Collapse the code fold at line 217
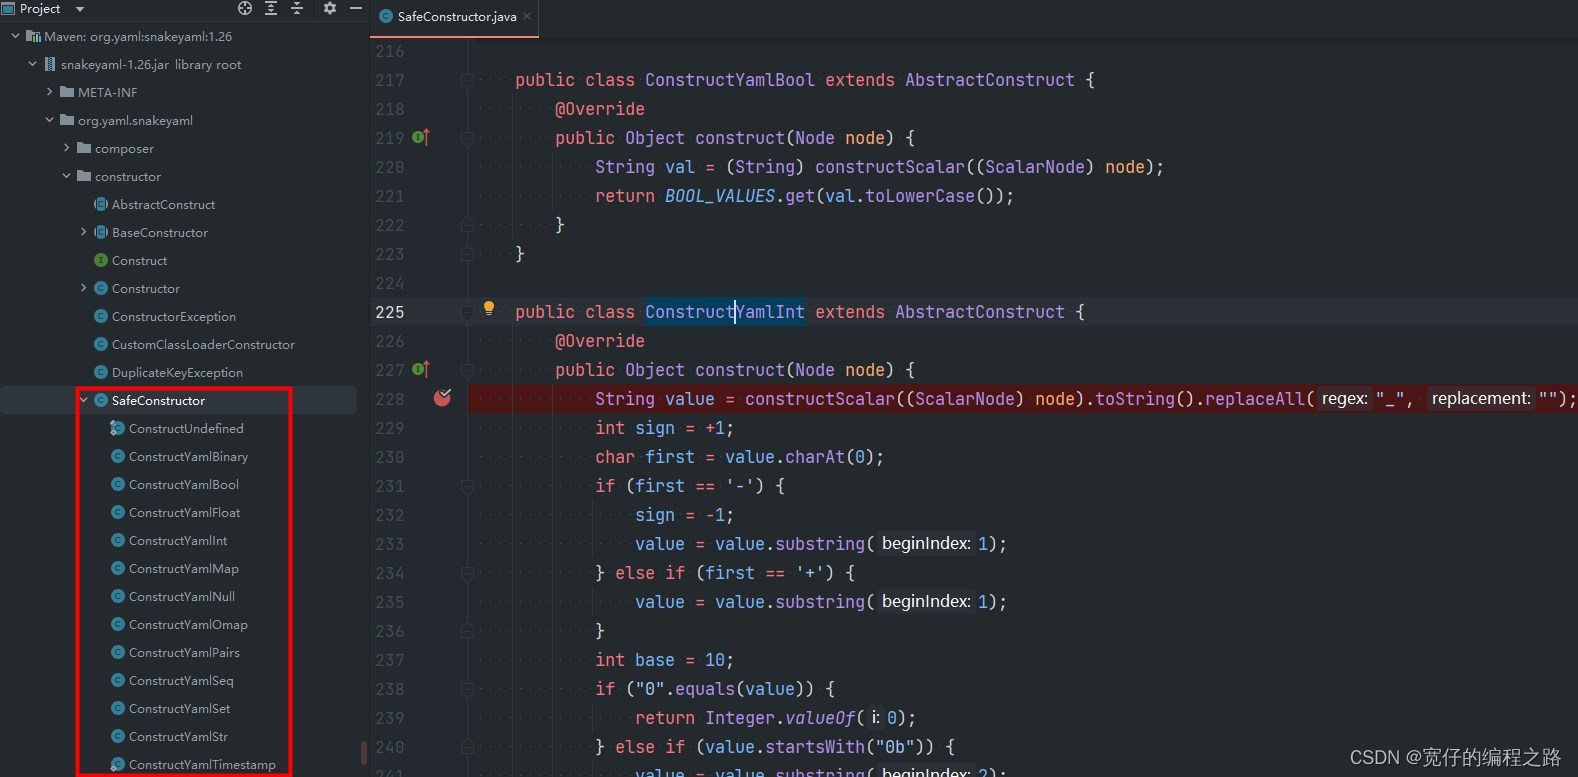Screen dimensions: 1578x777 (x=467, y=80)
